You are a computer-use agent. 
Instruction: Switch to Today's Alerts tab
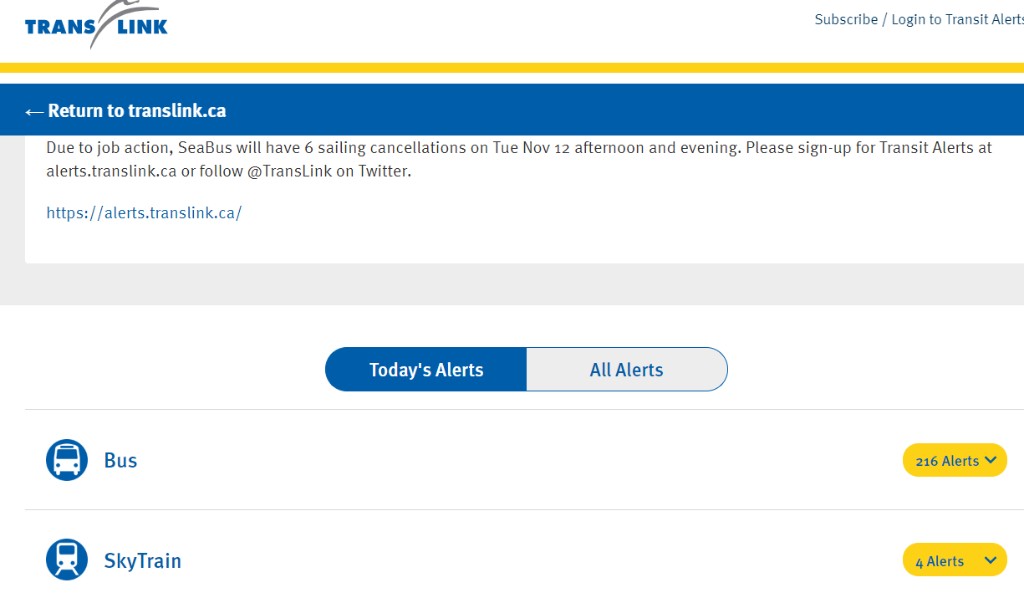pyautogui.click(x=426, y=370)
